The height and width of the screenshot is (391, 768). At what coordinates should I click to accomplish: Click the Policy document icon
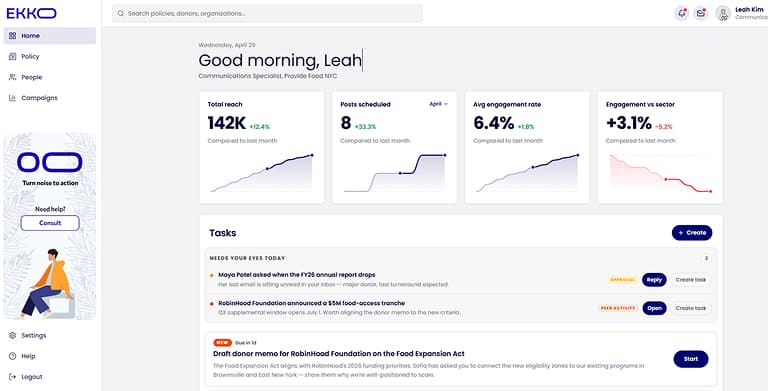[x=13, y=56]
